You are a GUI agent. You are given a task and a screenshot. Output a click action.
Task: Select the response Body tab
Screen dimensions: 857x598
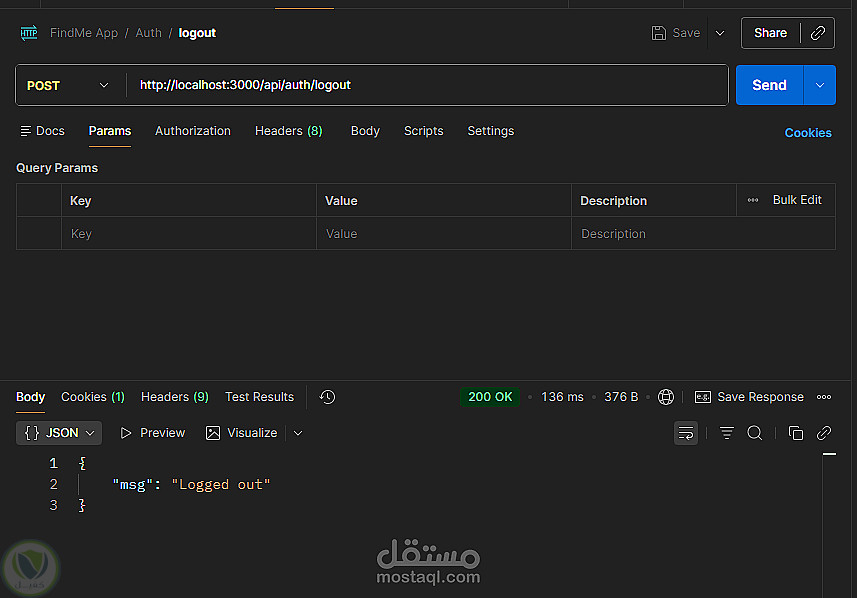(x=31, y=397)
